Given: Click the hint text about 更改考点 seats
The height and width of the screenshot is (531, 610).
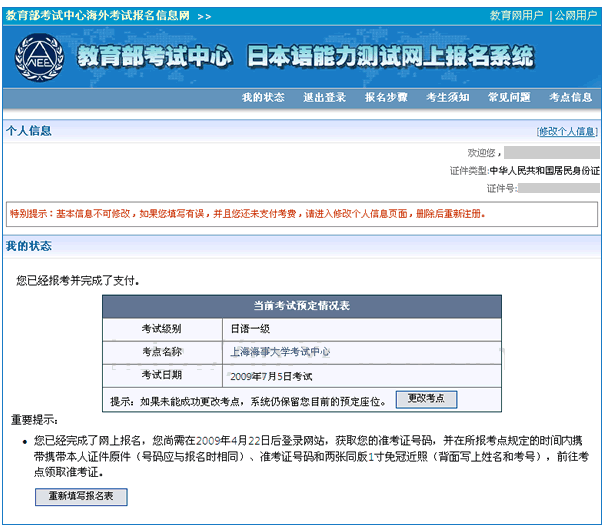Looking at the screenshot, I should tap(248, 402).
